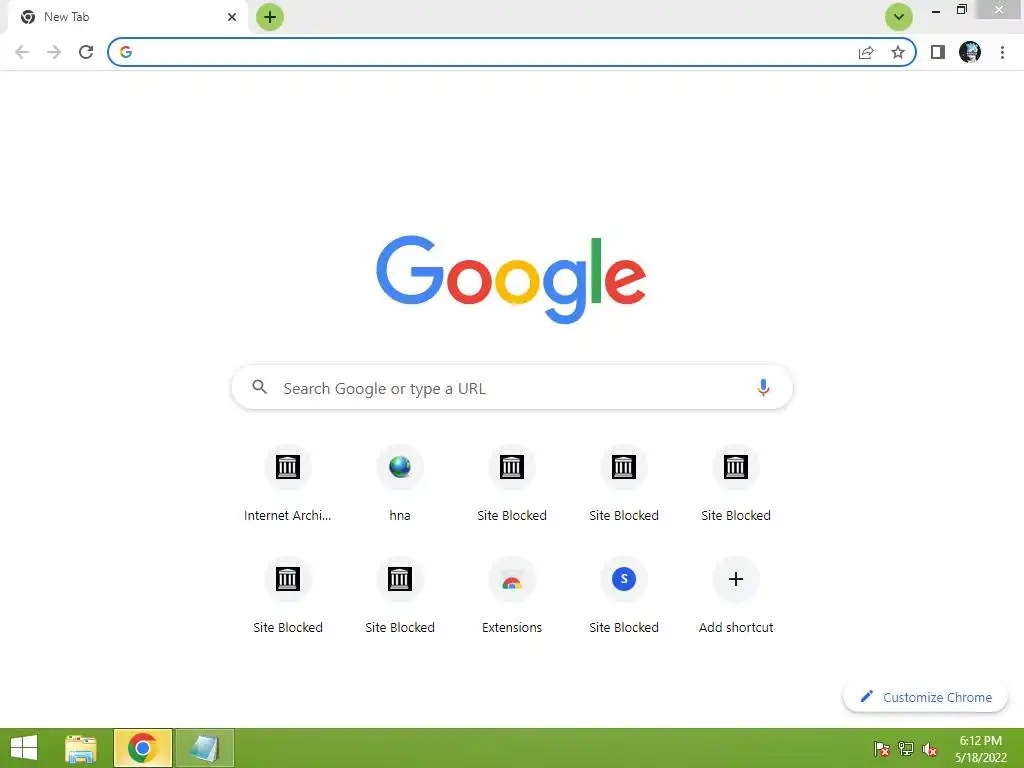1024x768 pixels.
Task: Click the forward navigation arrow
Action: coord(54,52)
